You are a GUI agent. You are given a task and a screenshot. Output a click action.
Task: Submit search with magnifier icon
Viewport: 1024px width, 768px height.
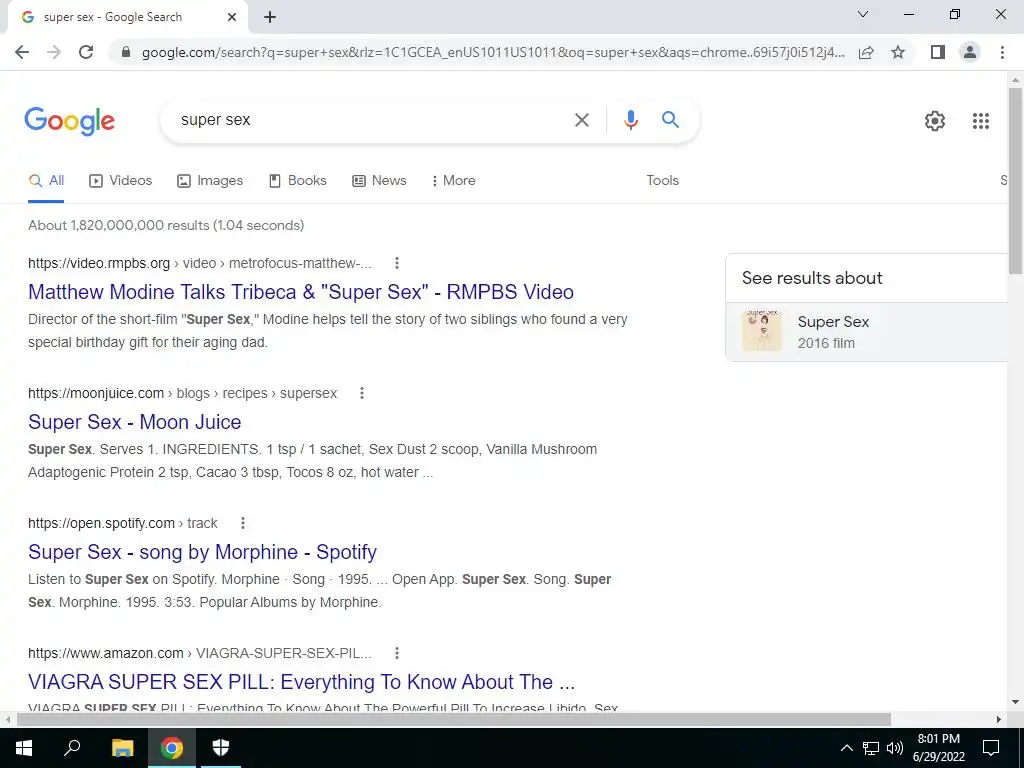click(670, 120)
